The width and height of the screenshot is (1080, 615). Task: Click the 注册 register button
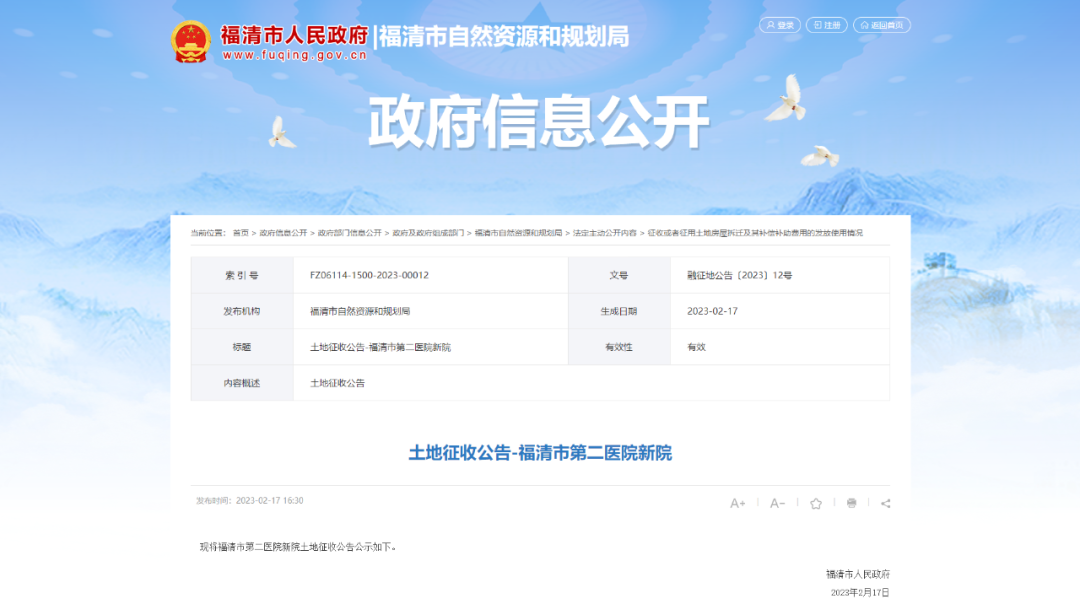(x=827, y=25)
